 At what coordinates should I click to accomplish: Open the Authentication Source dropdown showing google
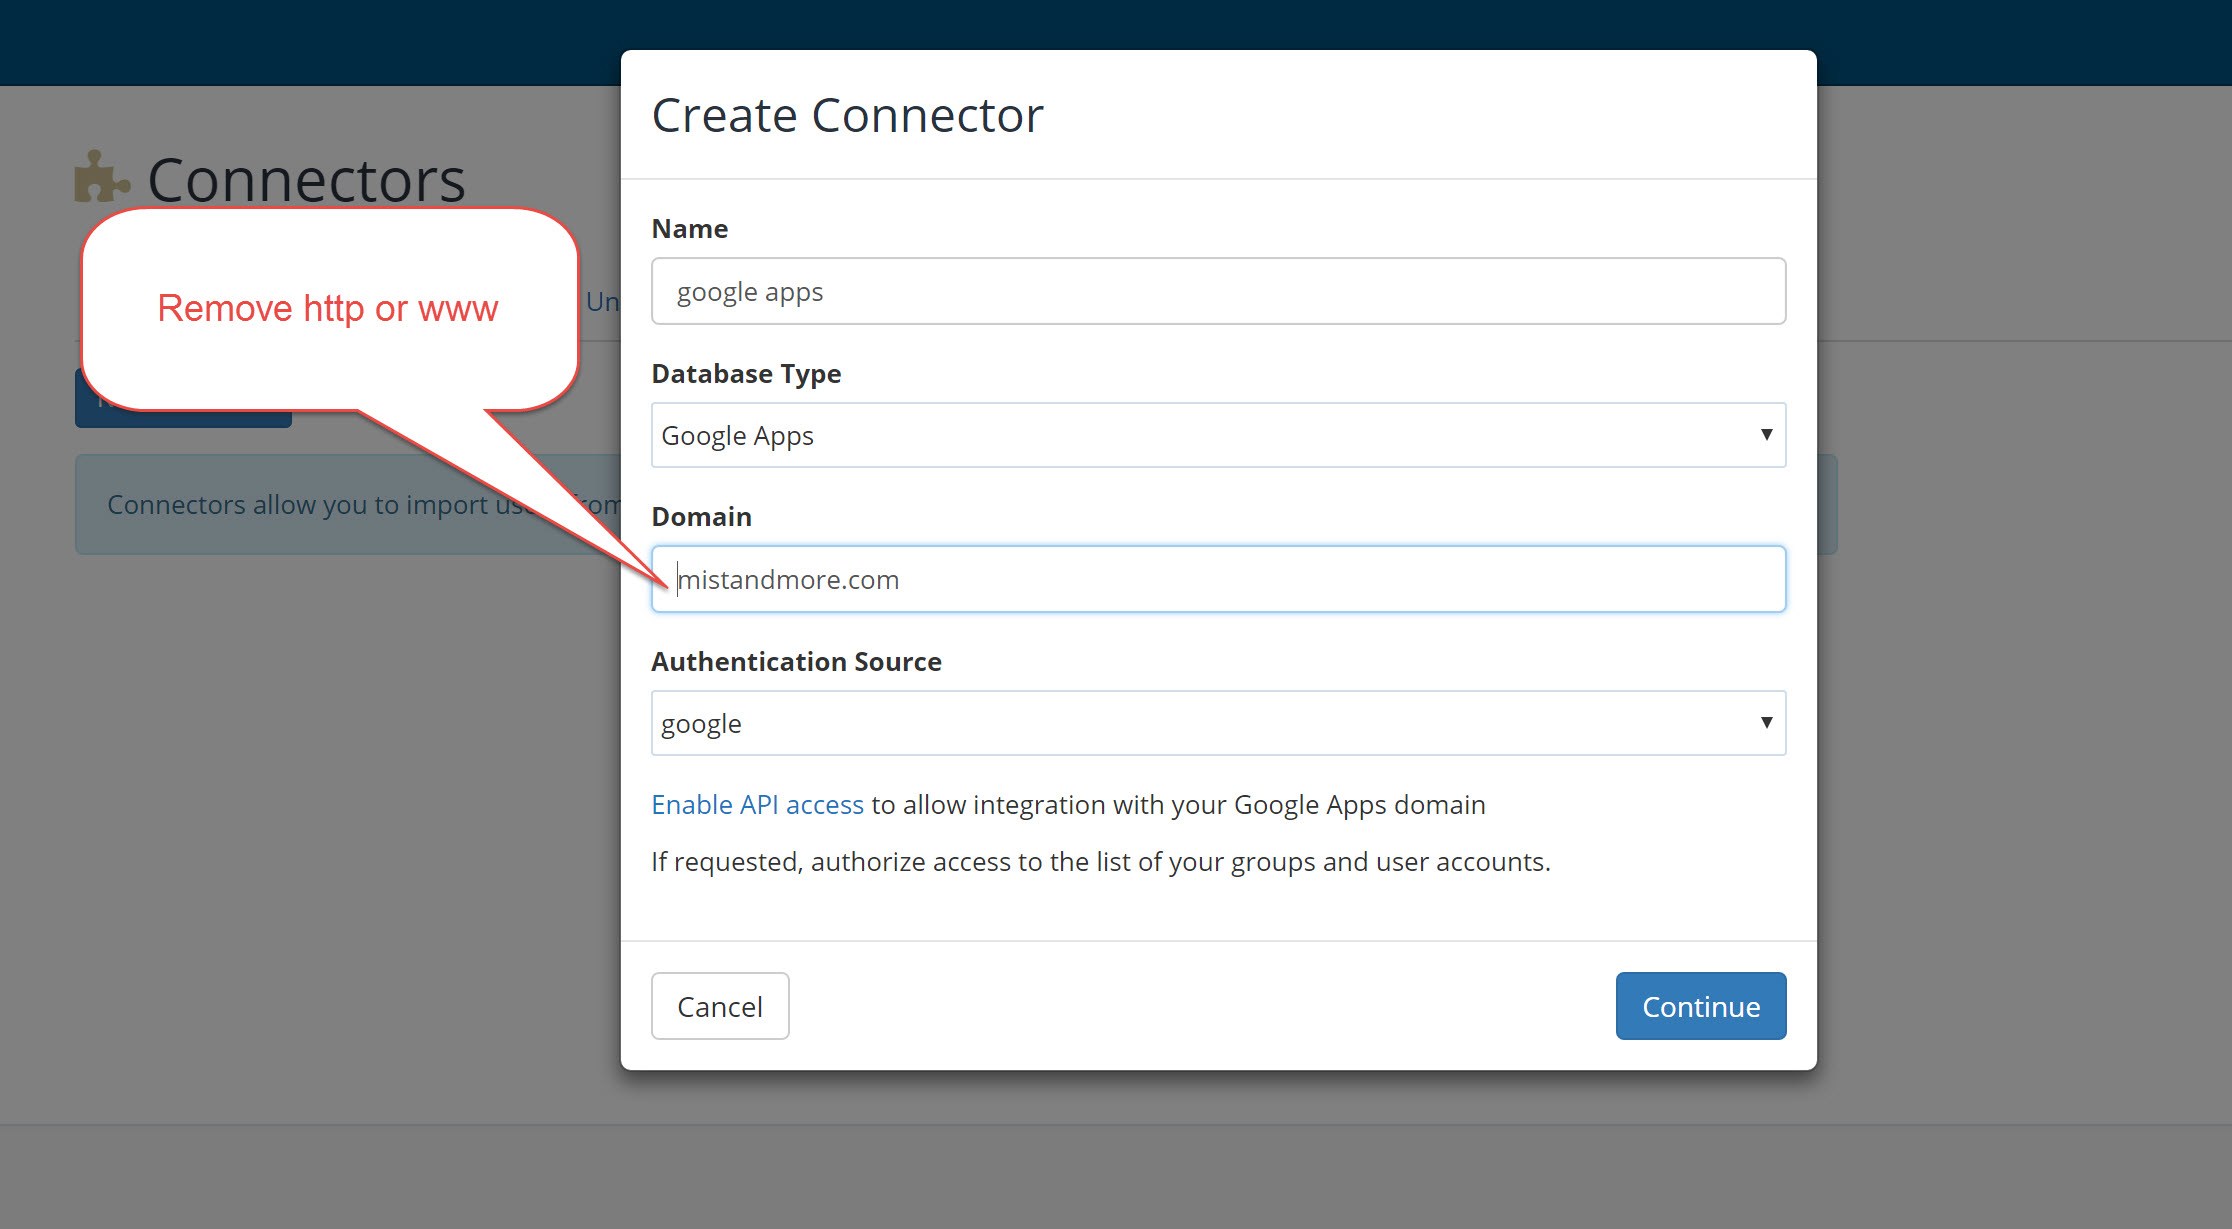[1218, 722]
